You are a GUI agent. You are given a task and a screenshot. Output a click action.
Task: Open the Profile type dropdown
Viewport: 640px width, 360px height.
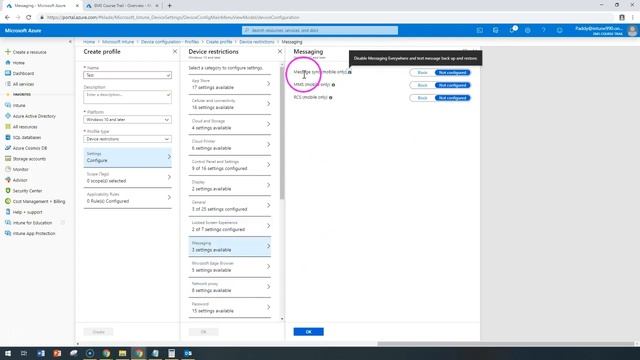pyautogui.click(x=127, y=139)
